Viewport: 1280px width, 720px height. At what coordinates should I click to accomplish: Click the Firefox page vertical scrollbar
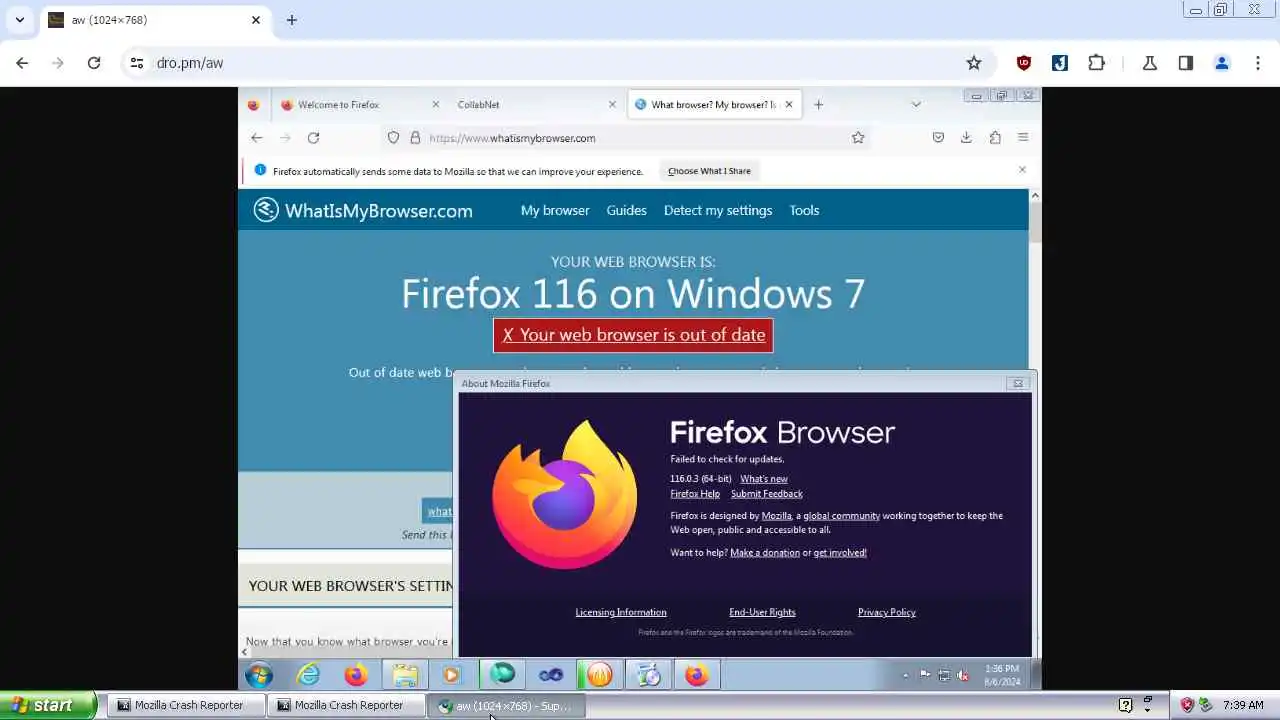[1035, 420]
